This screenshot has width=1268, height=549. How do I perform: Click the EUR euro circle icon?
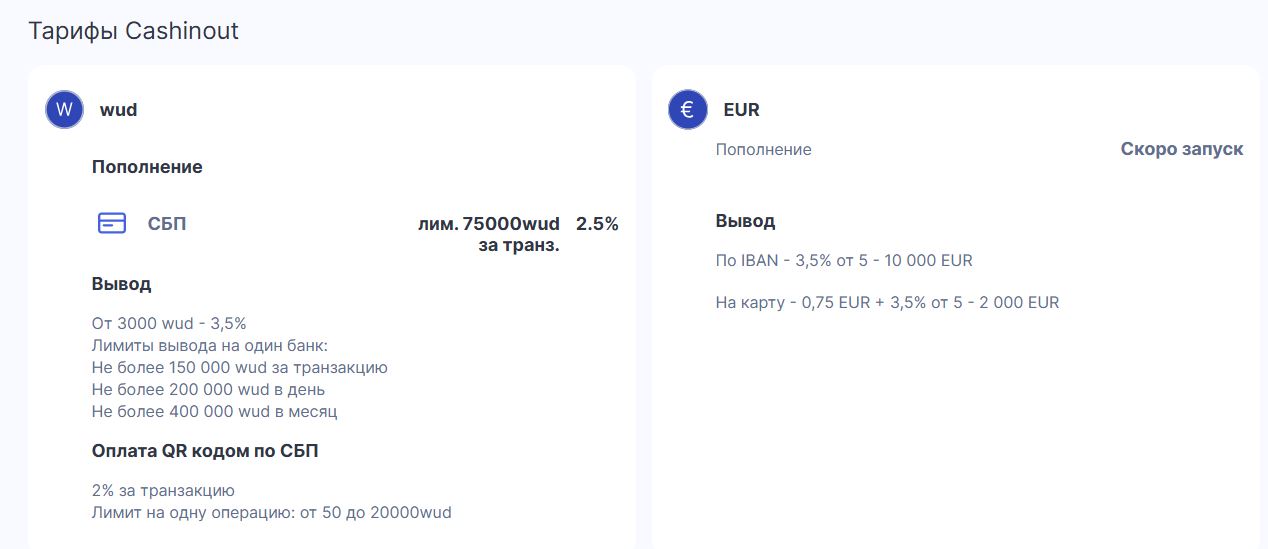[x=687, y=109]
